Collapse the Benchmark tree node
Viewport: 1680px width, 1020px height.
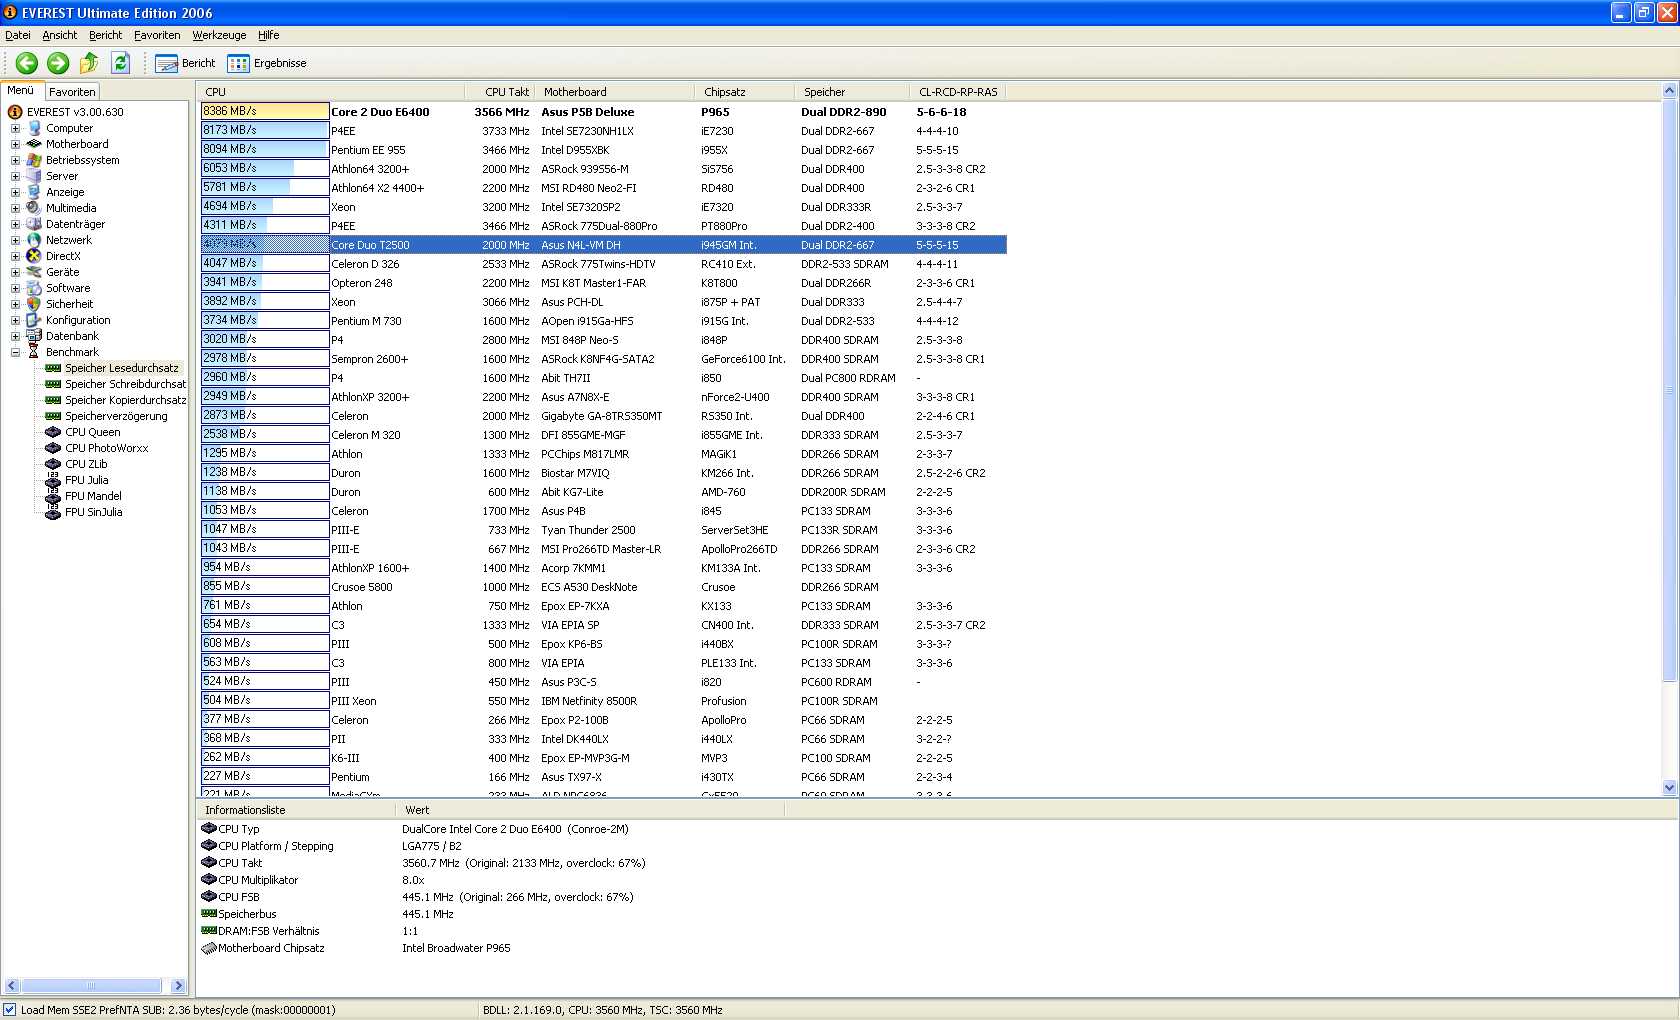[x=15, y=352]
